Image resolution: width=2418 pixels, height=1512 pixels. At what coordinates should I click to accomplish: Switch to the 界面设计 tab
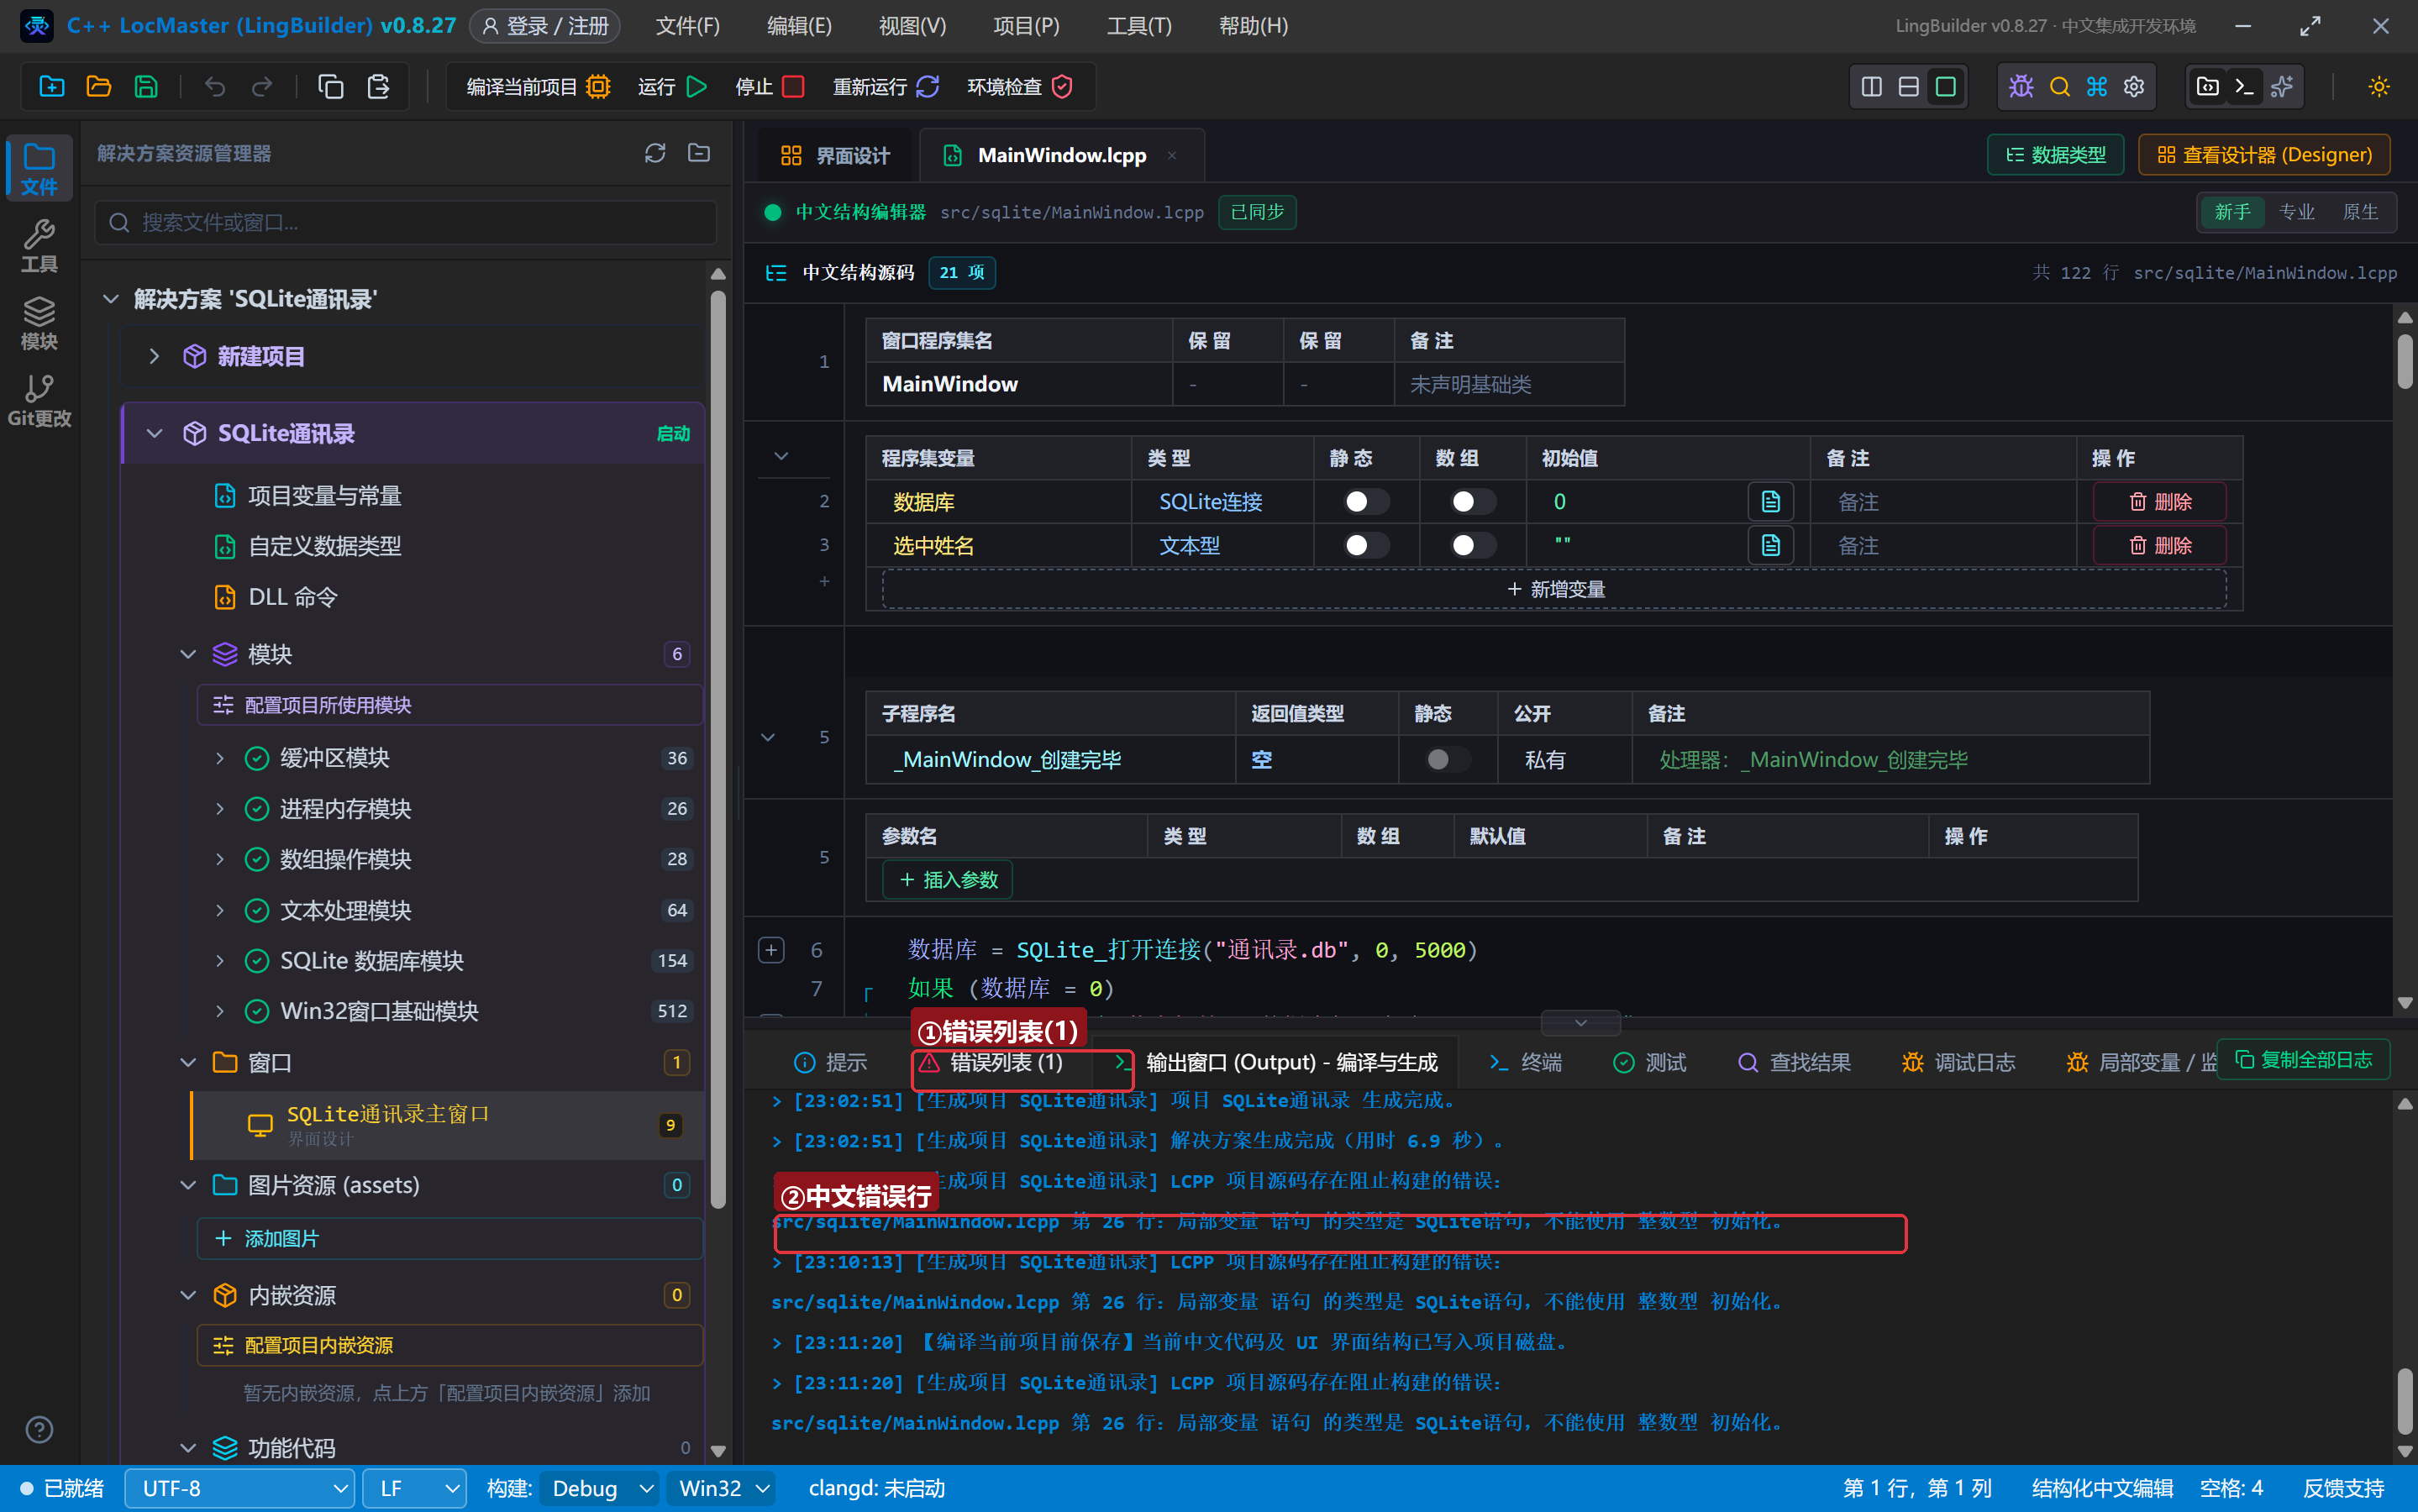[835, 156]
